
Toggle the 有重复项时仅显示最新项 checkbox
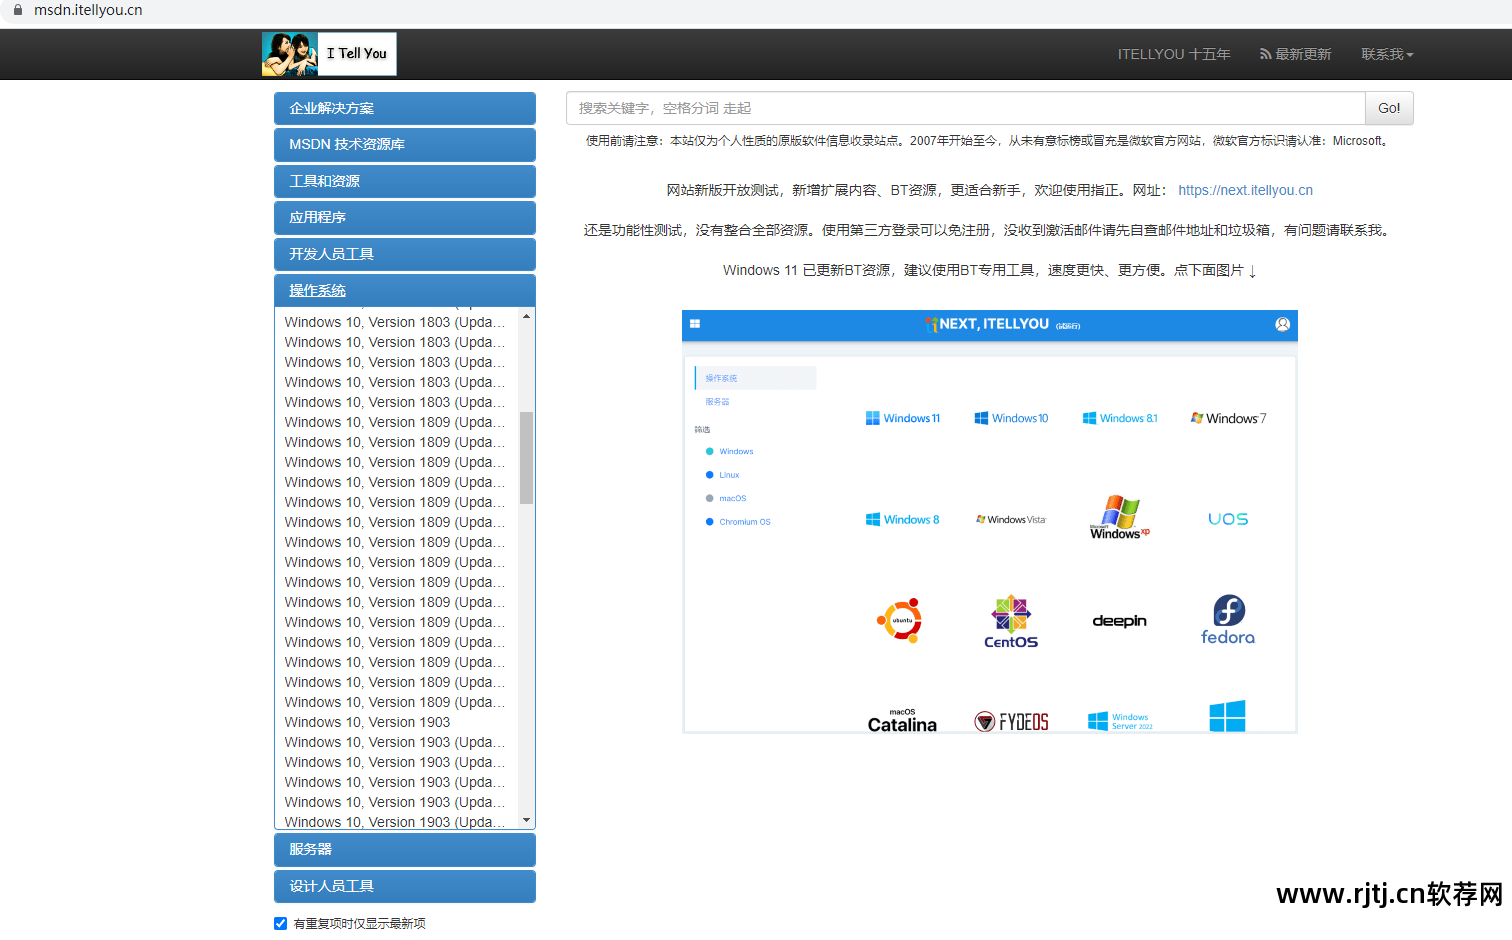coord(281,923)
